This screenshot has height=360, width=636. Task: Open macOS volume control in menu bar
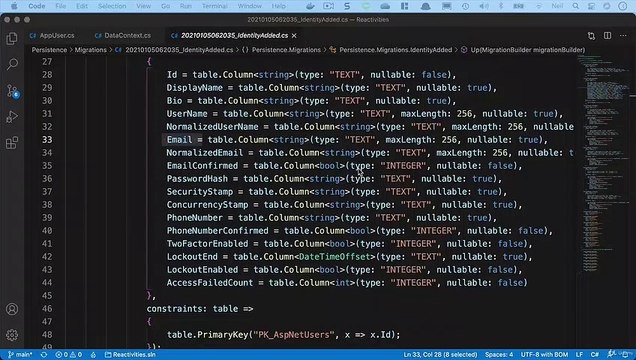(x=484, y=6)
